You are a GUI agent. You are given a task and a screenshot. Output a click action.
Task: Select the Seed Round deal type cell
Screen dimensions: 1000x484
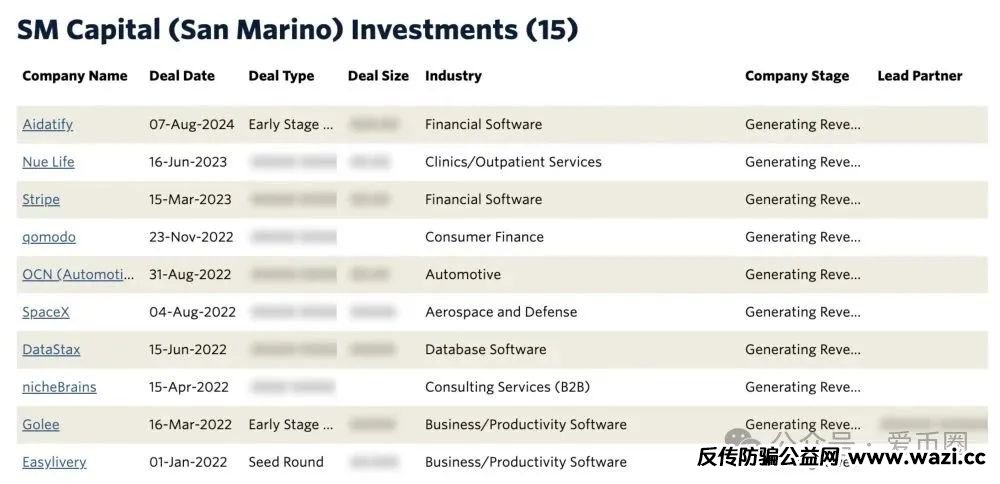[x=286, y=462]
